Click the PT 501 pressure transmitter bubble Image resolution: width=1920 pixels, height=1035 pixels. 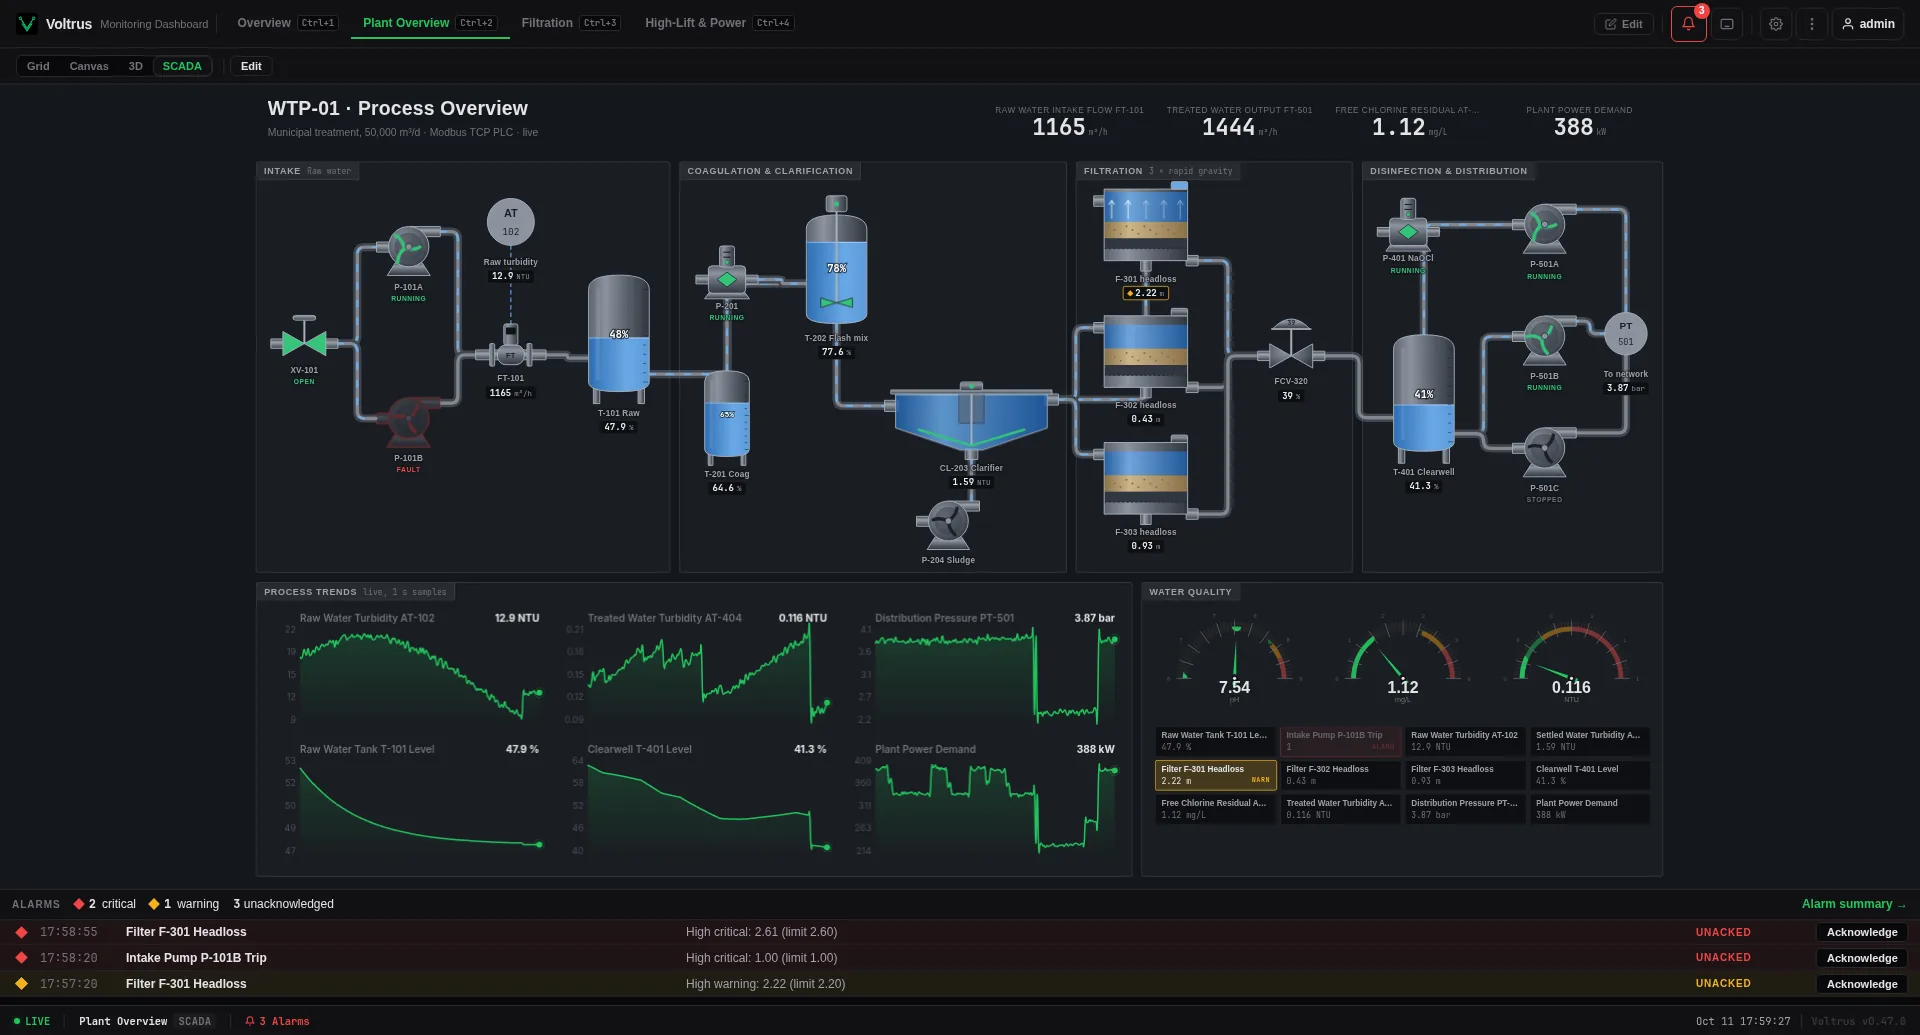pyautogui.click(x=1625, y=334)
